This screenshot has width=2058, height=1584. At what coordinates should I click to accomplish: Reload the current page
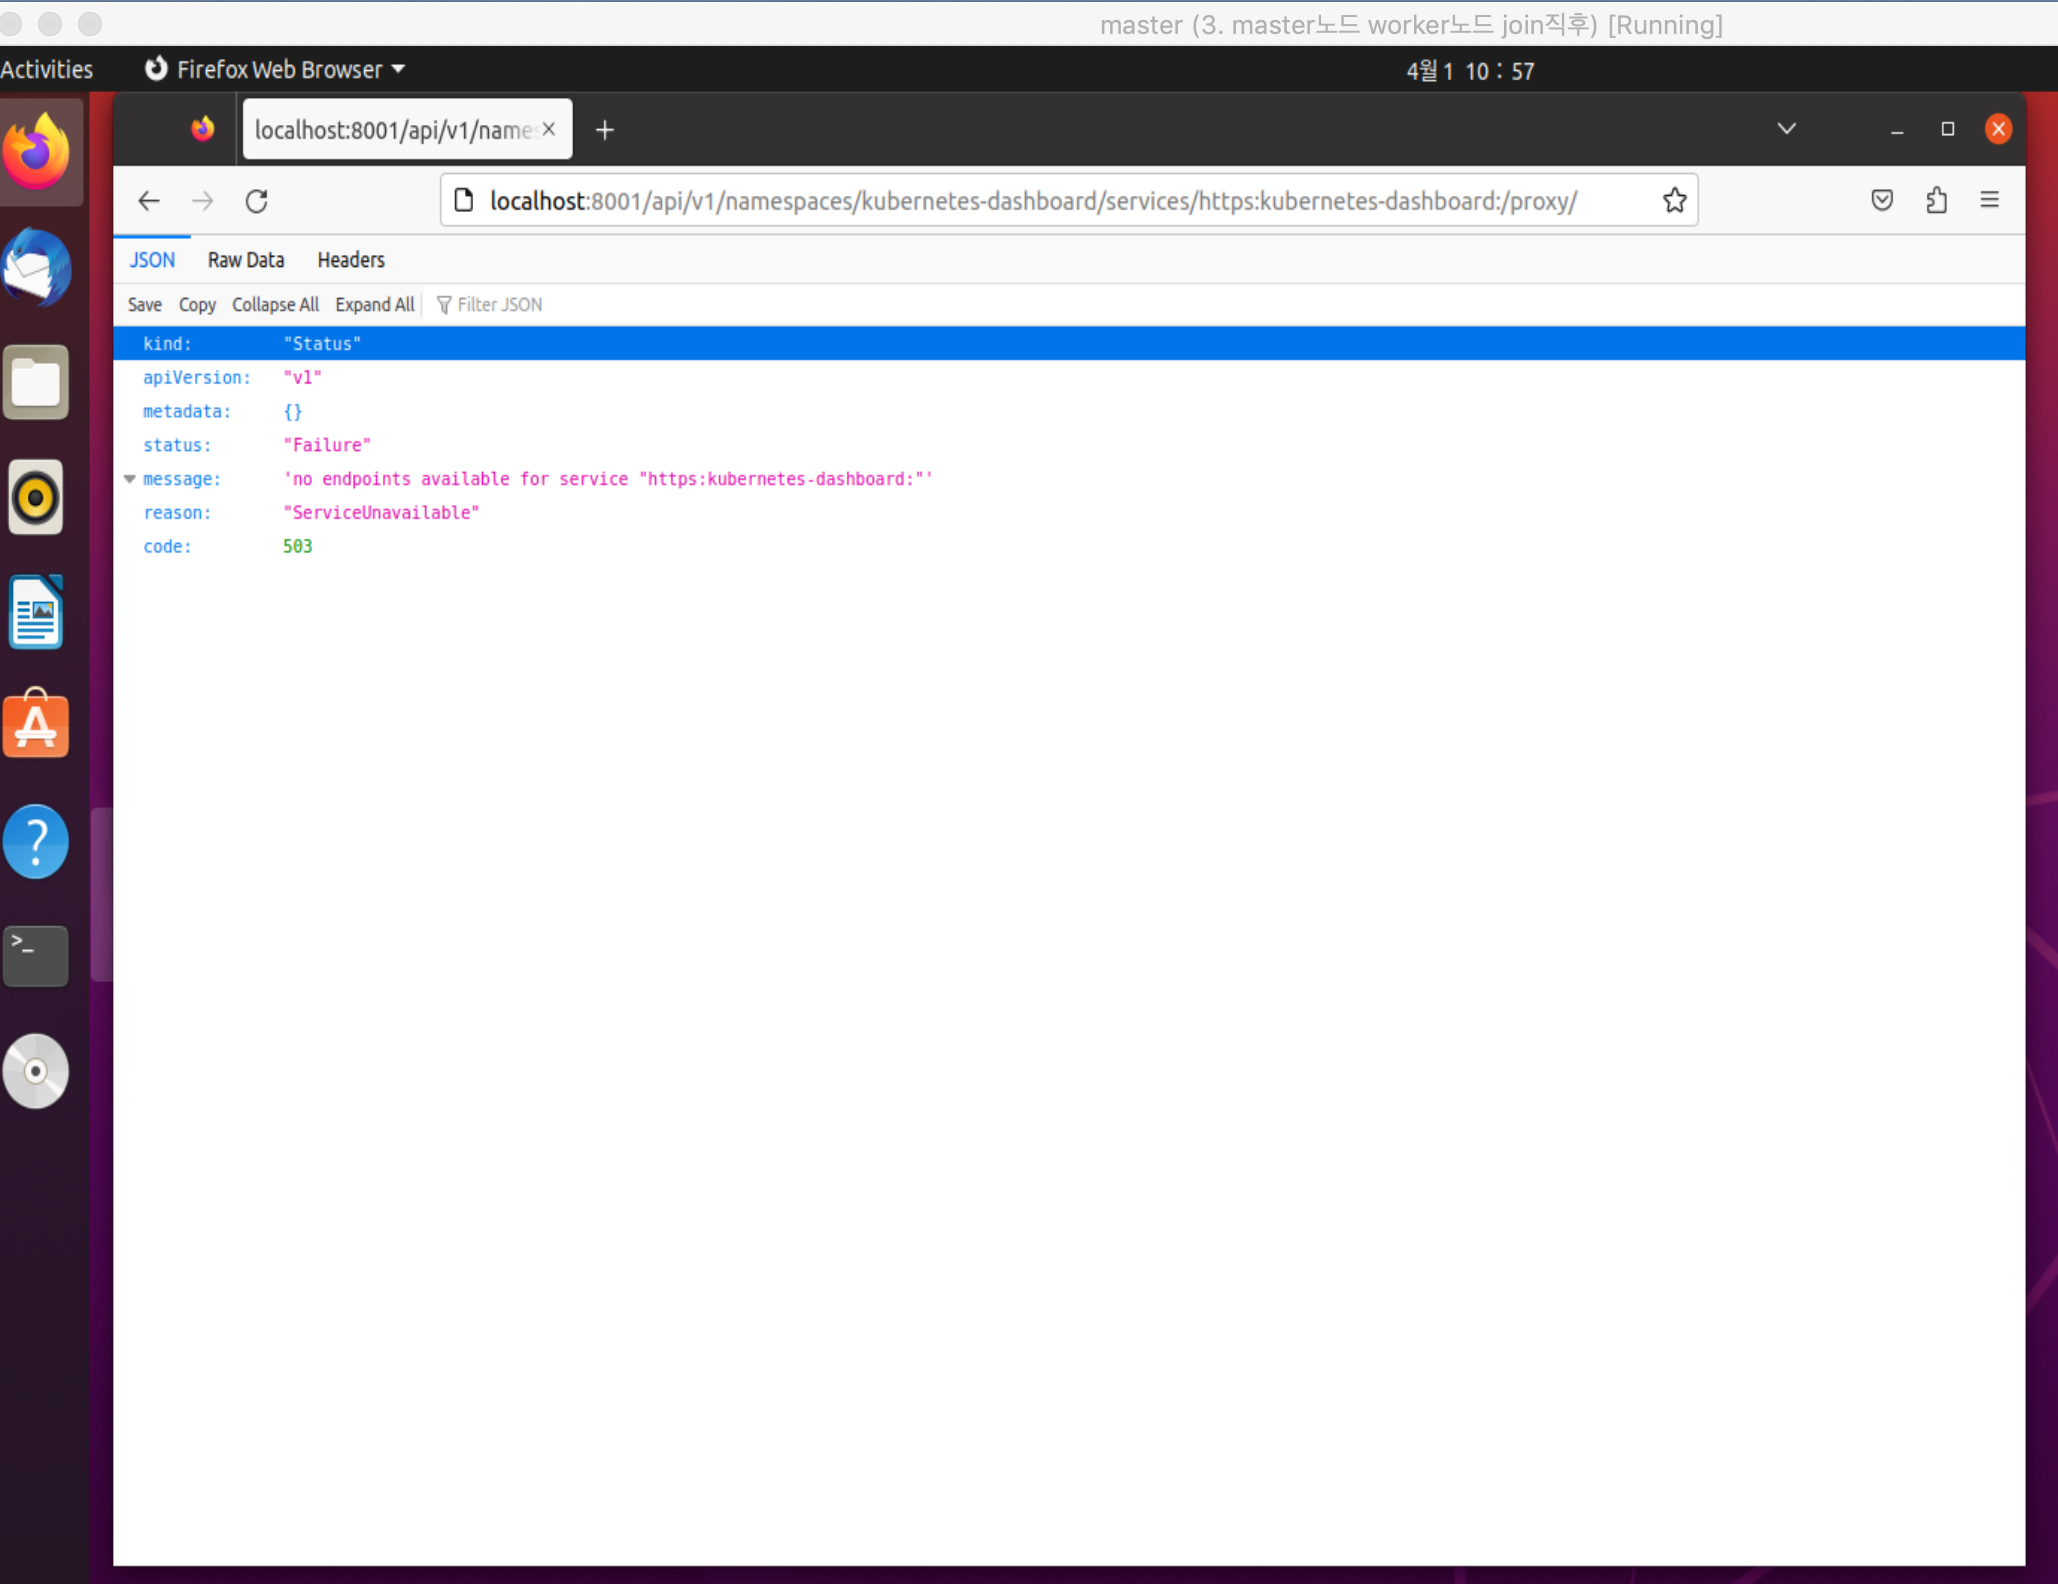[257, 201]
